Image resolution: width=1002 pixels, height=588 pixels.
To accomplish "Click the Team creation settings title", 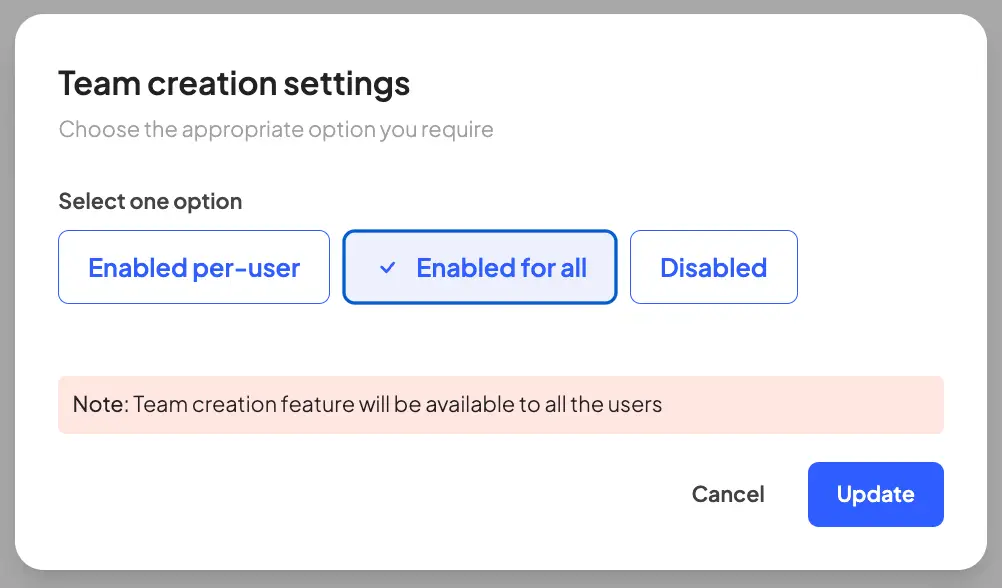I will coord(234,84).
